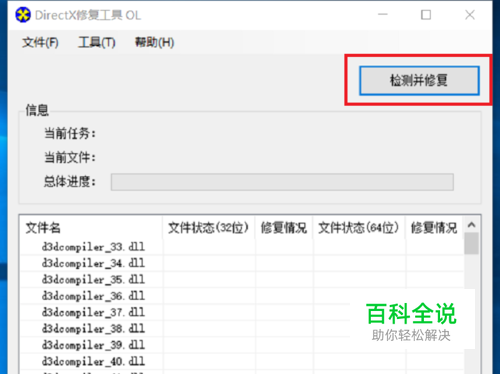500x374 pixels.
Task: Maximize the DirectX repair tool window
Action: 426,15
